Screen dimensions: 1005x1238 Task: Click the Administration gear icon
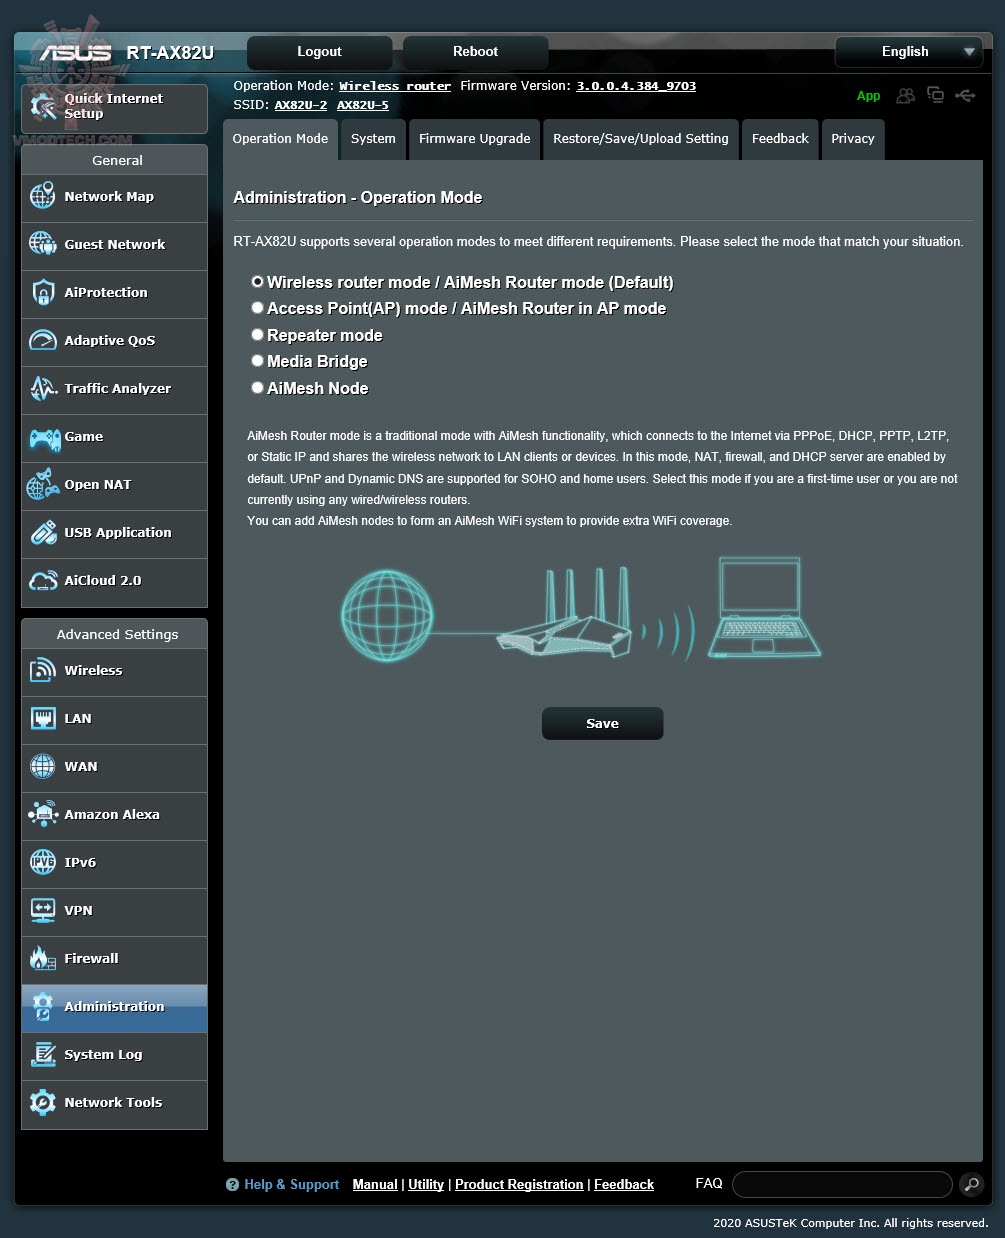tap(43, 1006)
